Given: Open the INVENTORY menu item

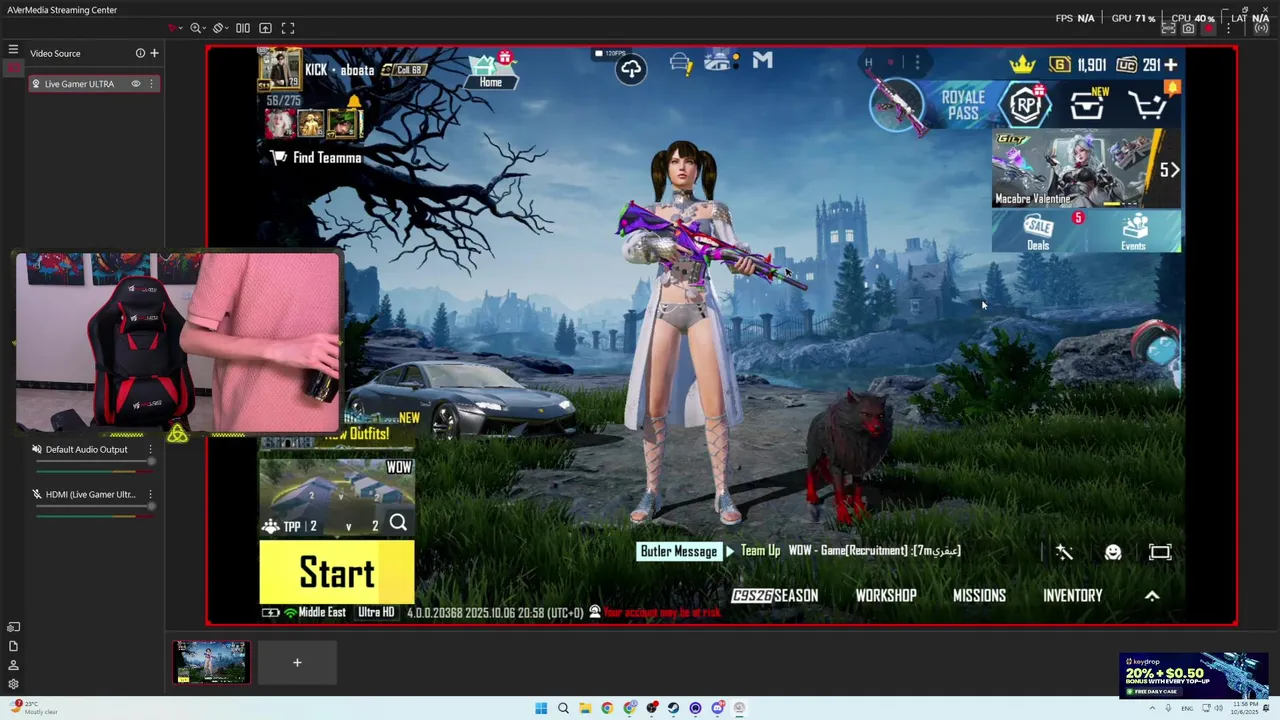Looking at the screenshot, I should tap(1072, 596).
